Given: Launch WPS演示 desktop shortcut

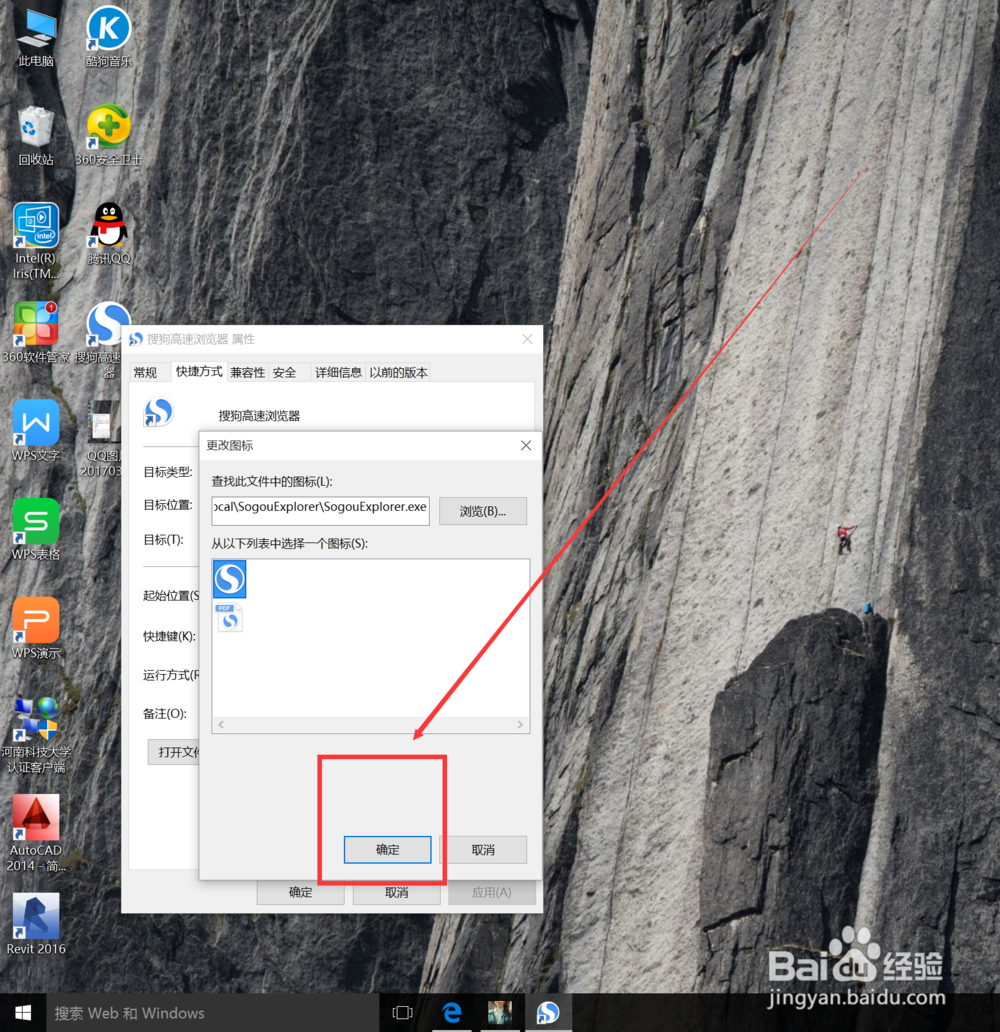Looking at the screenshot, I should coord(36,629).
